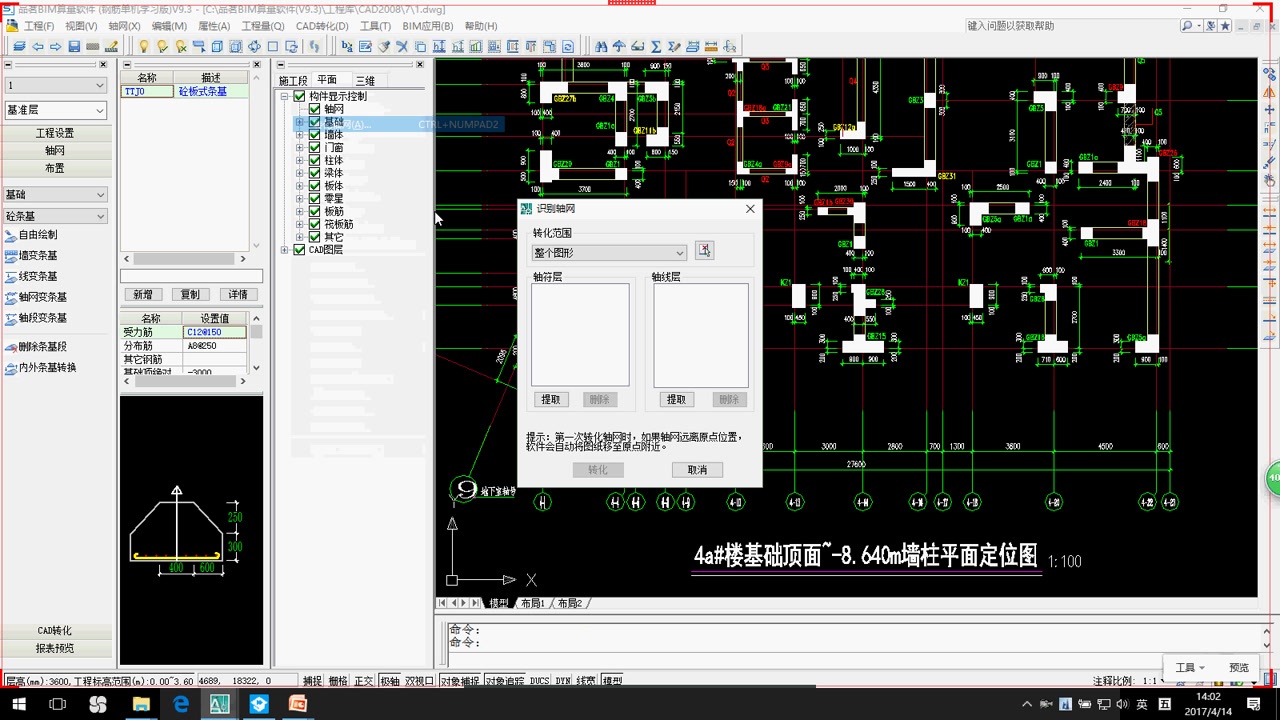Open the floor number dropdown showing 1
The height and width of the screenshot is (720, 1280).
click(x=55, y=86)
